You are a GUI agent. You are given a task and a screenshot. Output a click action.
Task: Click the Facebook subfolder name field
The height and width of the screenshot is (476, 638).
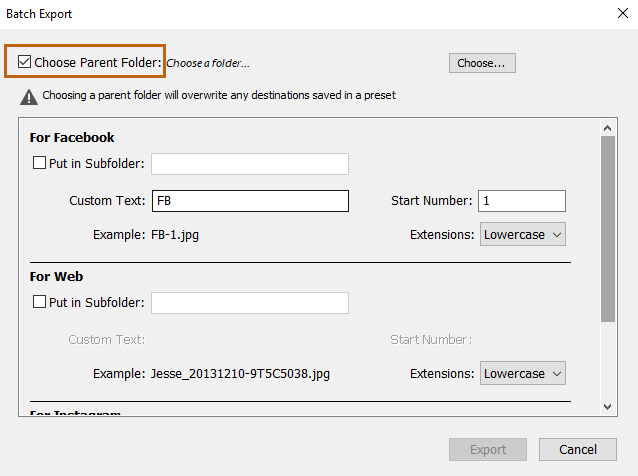coord(250,164)
